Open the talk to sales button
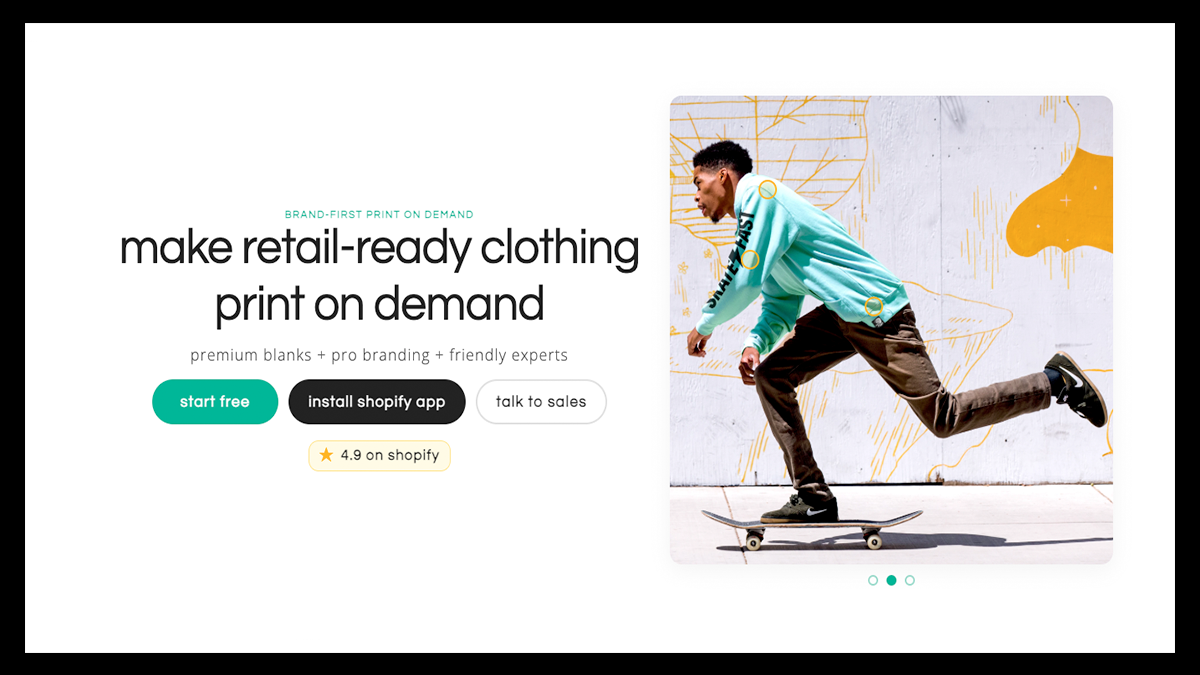 pyautogui.click(x=541, y=402)
